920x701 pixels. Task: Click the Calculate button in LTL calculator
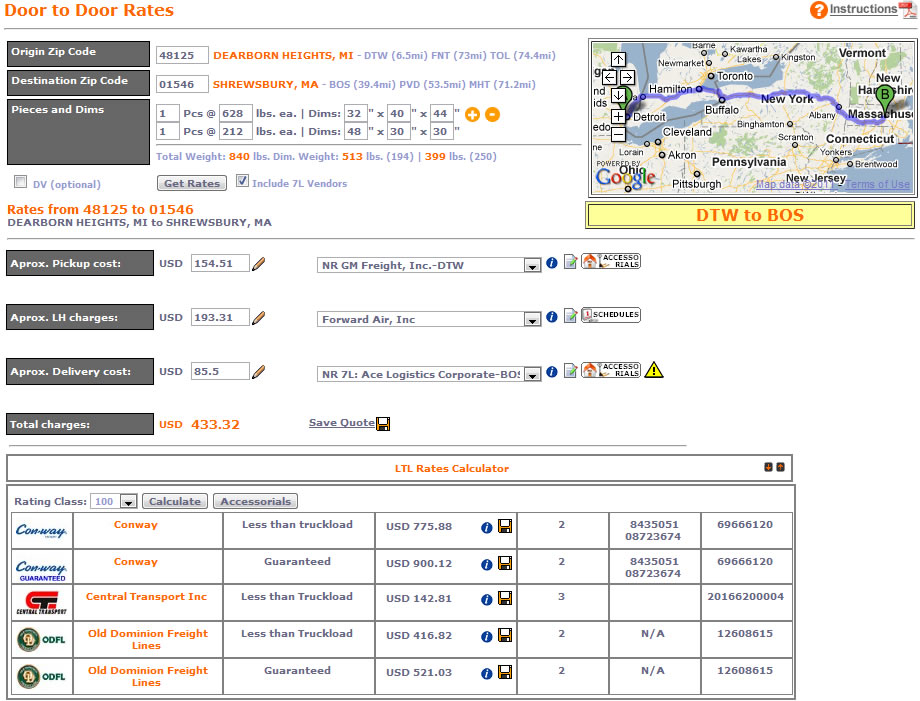pyautogui.click(x=176, y=502)
